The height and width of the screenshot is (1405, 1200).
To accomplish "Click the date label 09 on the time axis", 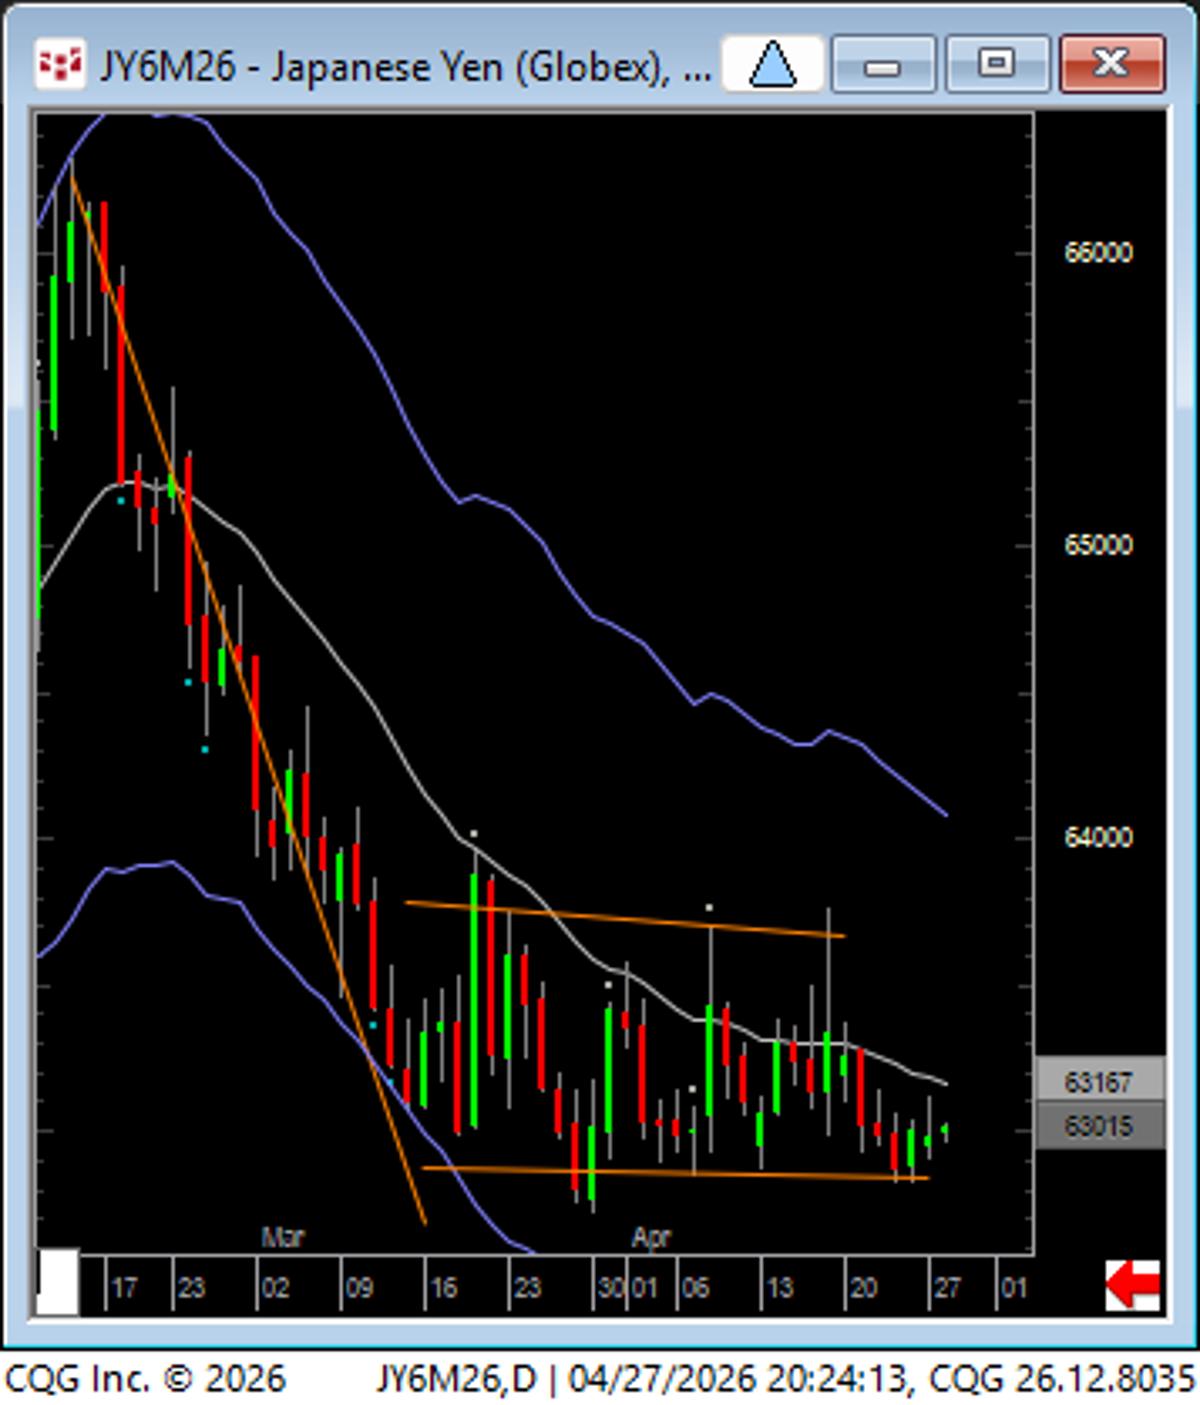I will point(359,1288).
